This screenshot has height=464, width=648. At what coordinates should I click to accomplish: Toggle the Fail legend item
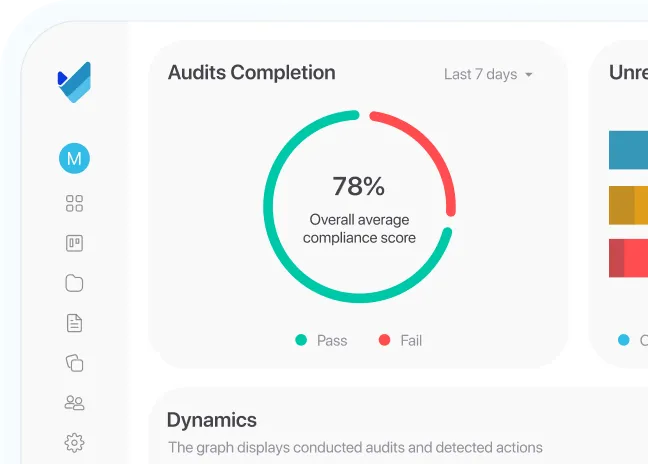(400, 340)
